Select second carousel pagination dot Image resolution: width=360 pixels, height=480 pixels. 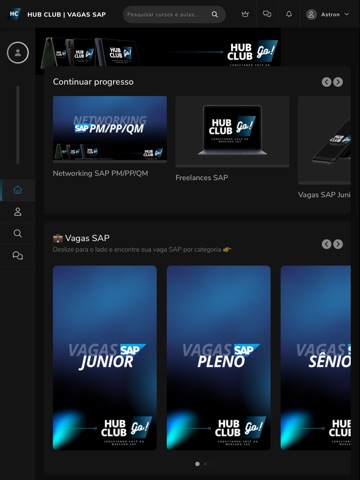205,464
